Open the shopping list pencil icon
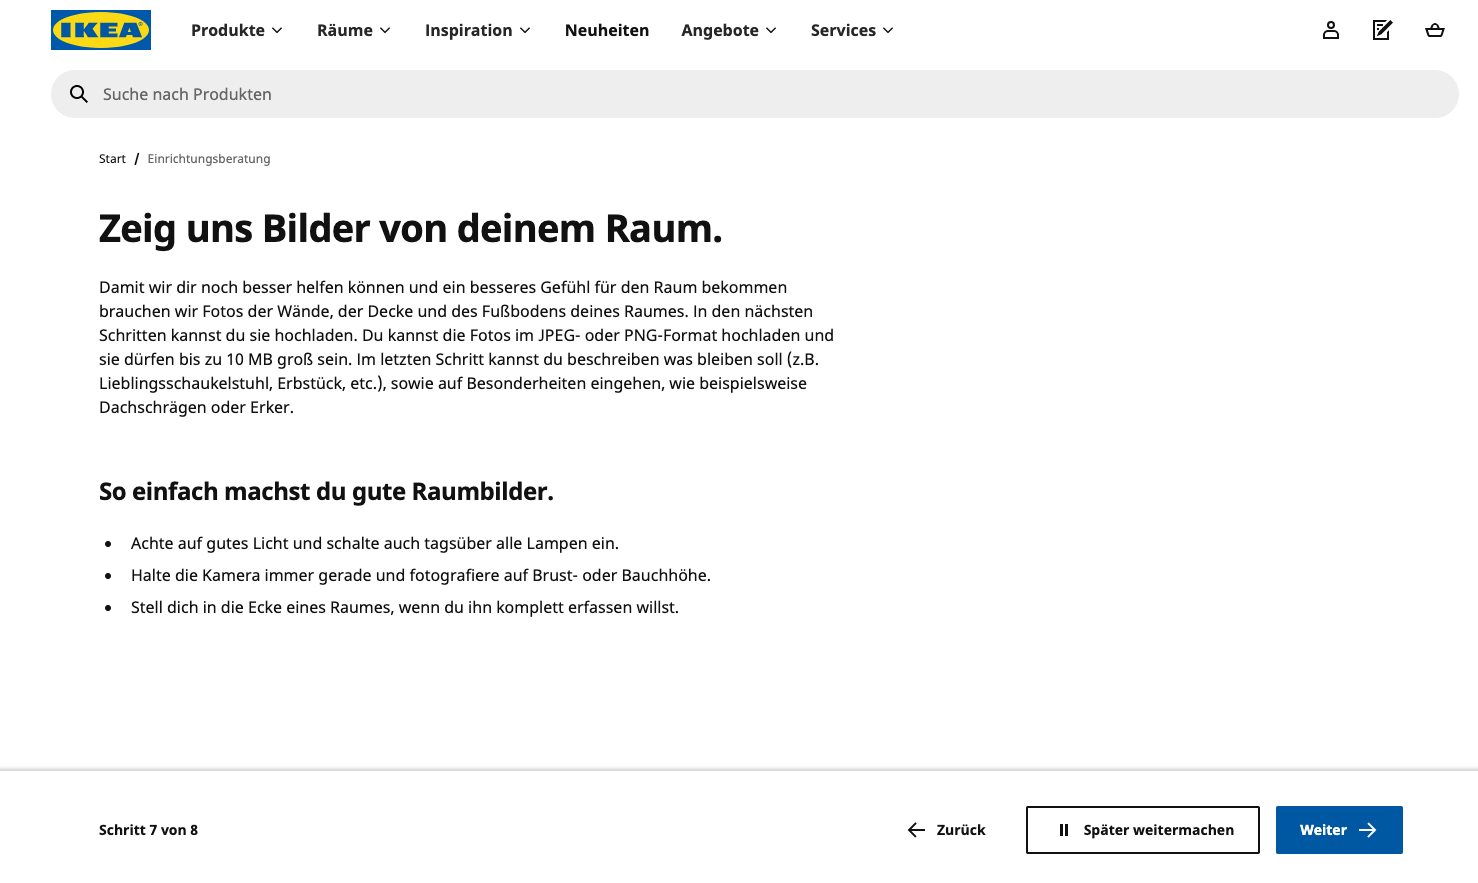 point(1382,30)
